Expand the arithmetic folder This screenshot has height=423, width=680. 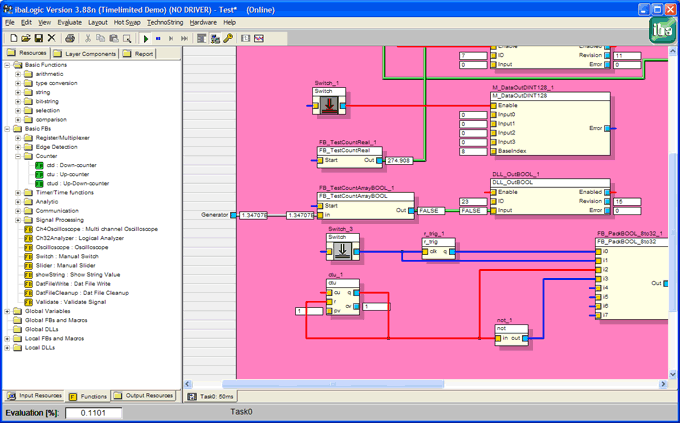tap(18, 74)
